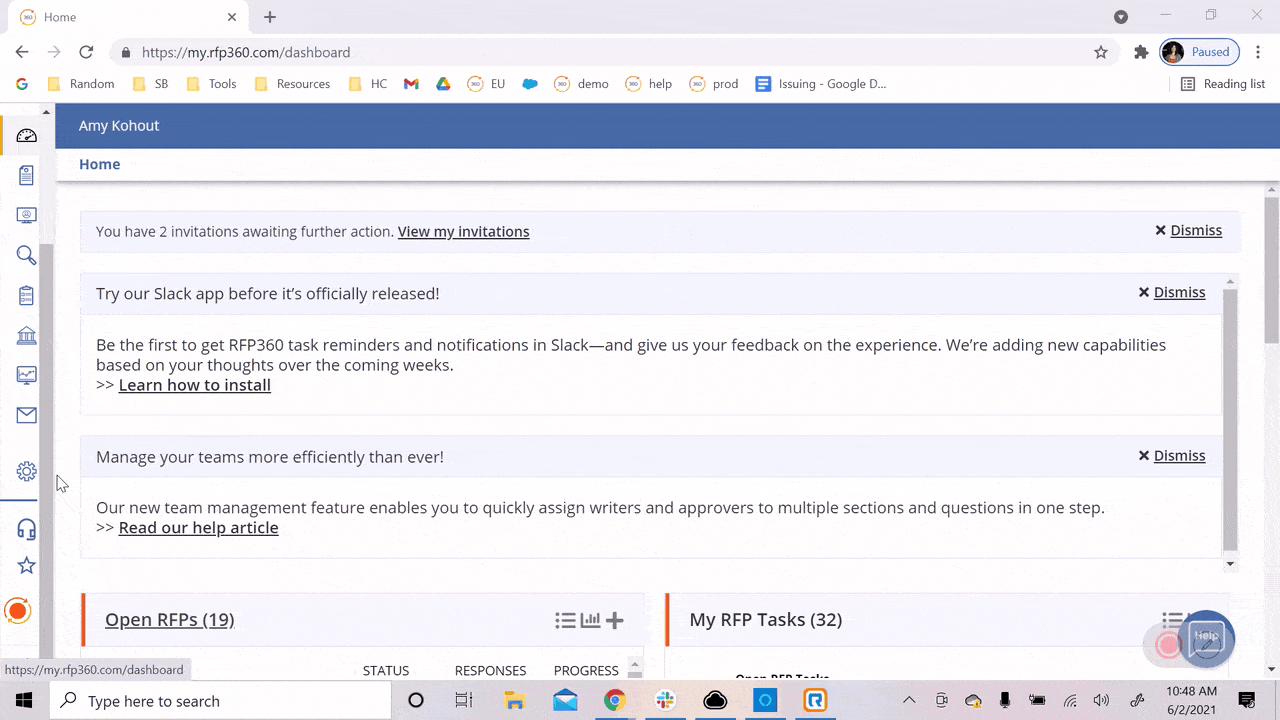Click the headset support icon in sidebar
The width and height of the screenshot is (1280, 720).
point(27,529)
